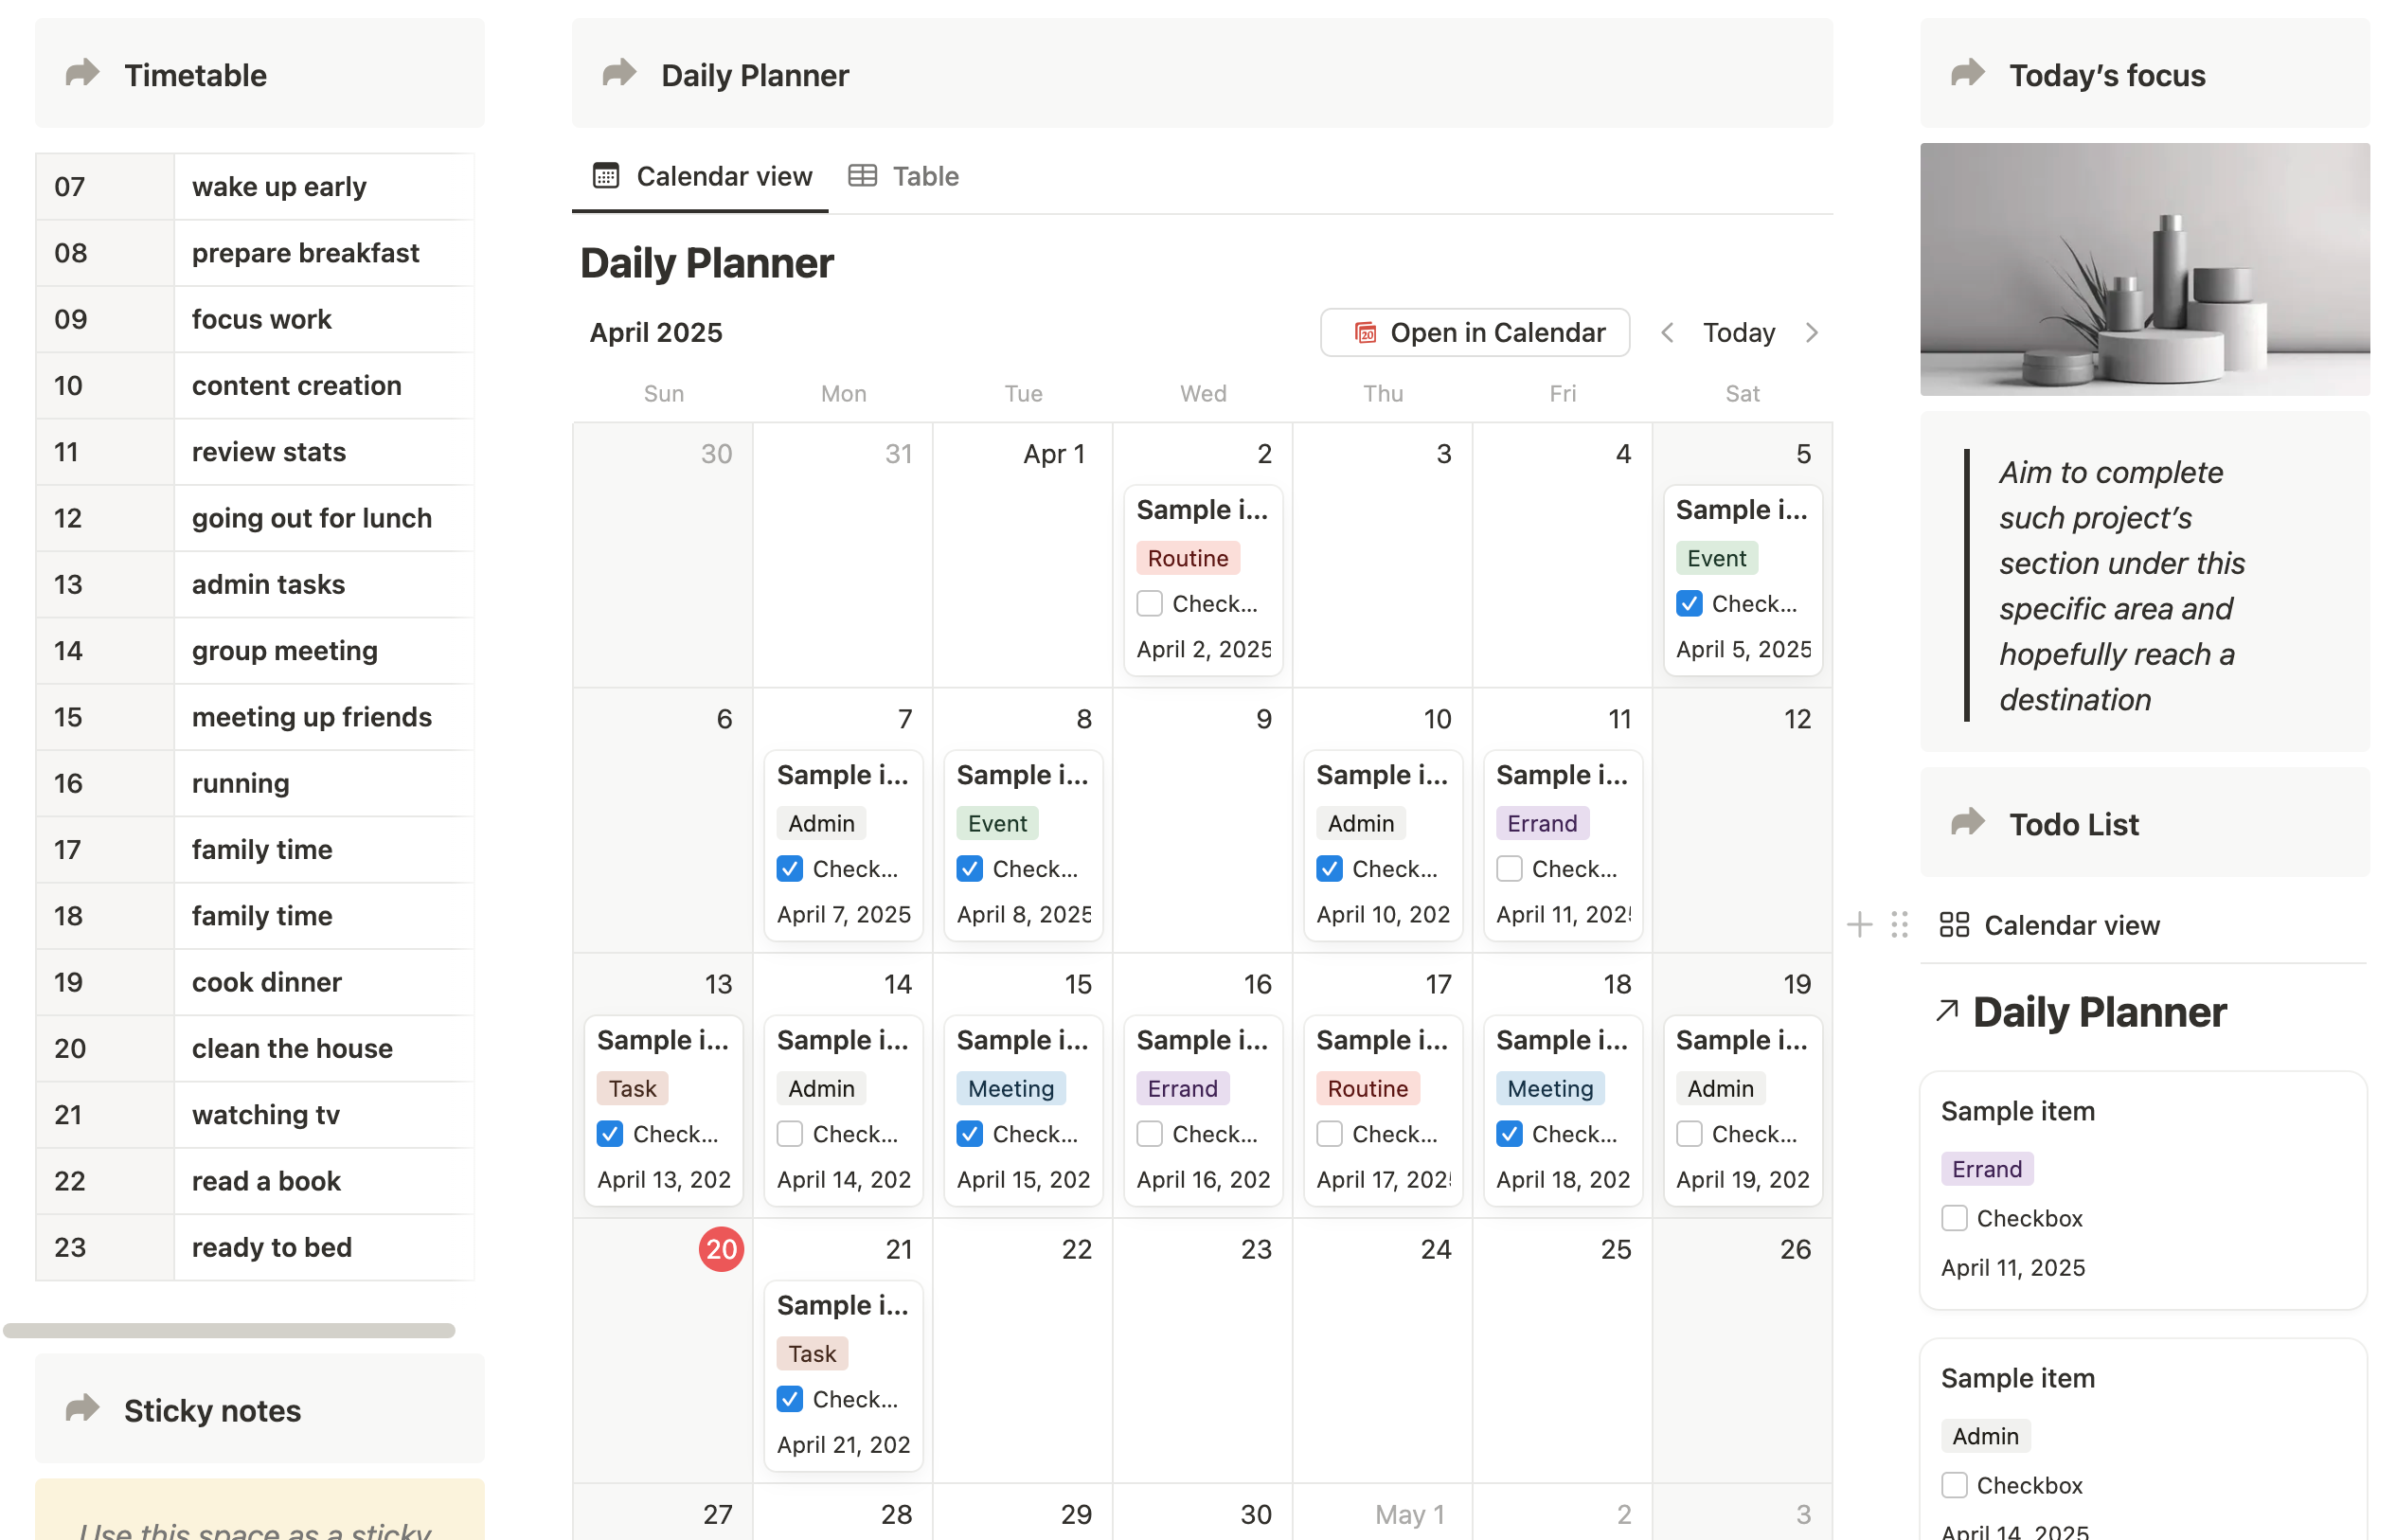Click the Todo List arrow icon
2396x1540 pixels.
(x=1967, y=823)
